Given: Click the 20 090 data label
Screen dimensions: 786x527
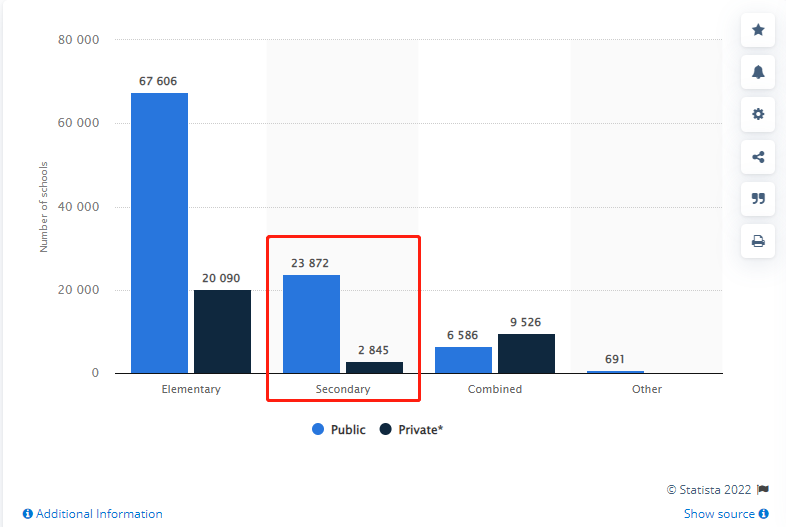Looking at the screenshot, I should coord(221,278).
